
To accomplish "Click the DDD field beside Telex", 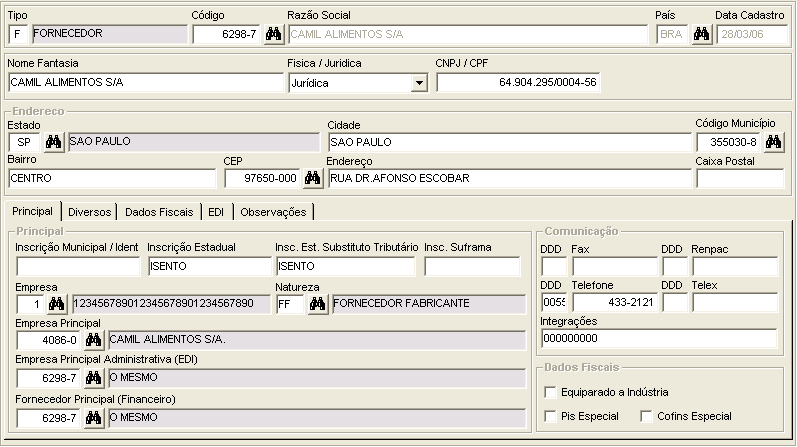I will 675,302.
